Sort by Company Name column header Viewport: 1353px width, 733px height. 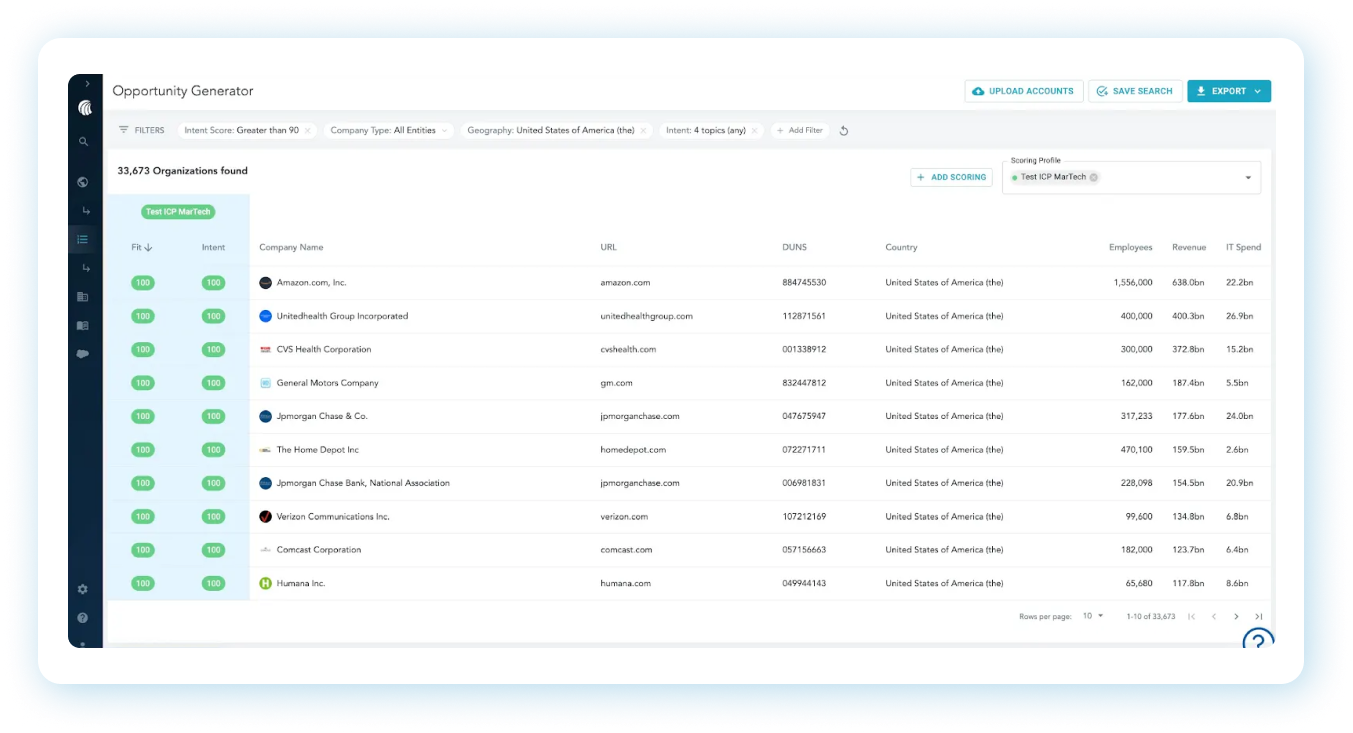tap(291, 247)
